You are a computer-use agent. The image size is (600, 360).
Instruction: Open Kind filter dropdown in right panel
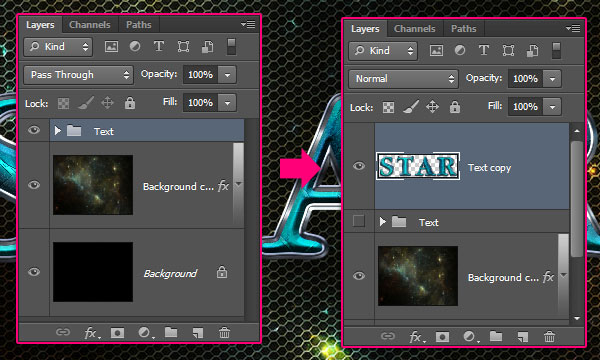point(383,51)
